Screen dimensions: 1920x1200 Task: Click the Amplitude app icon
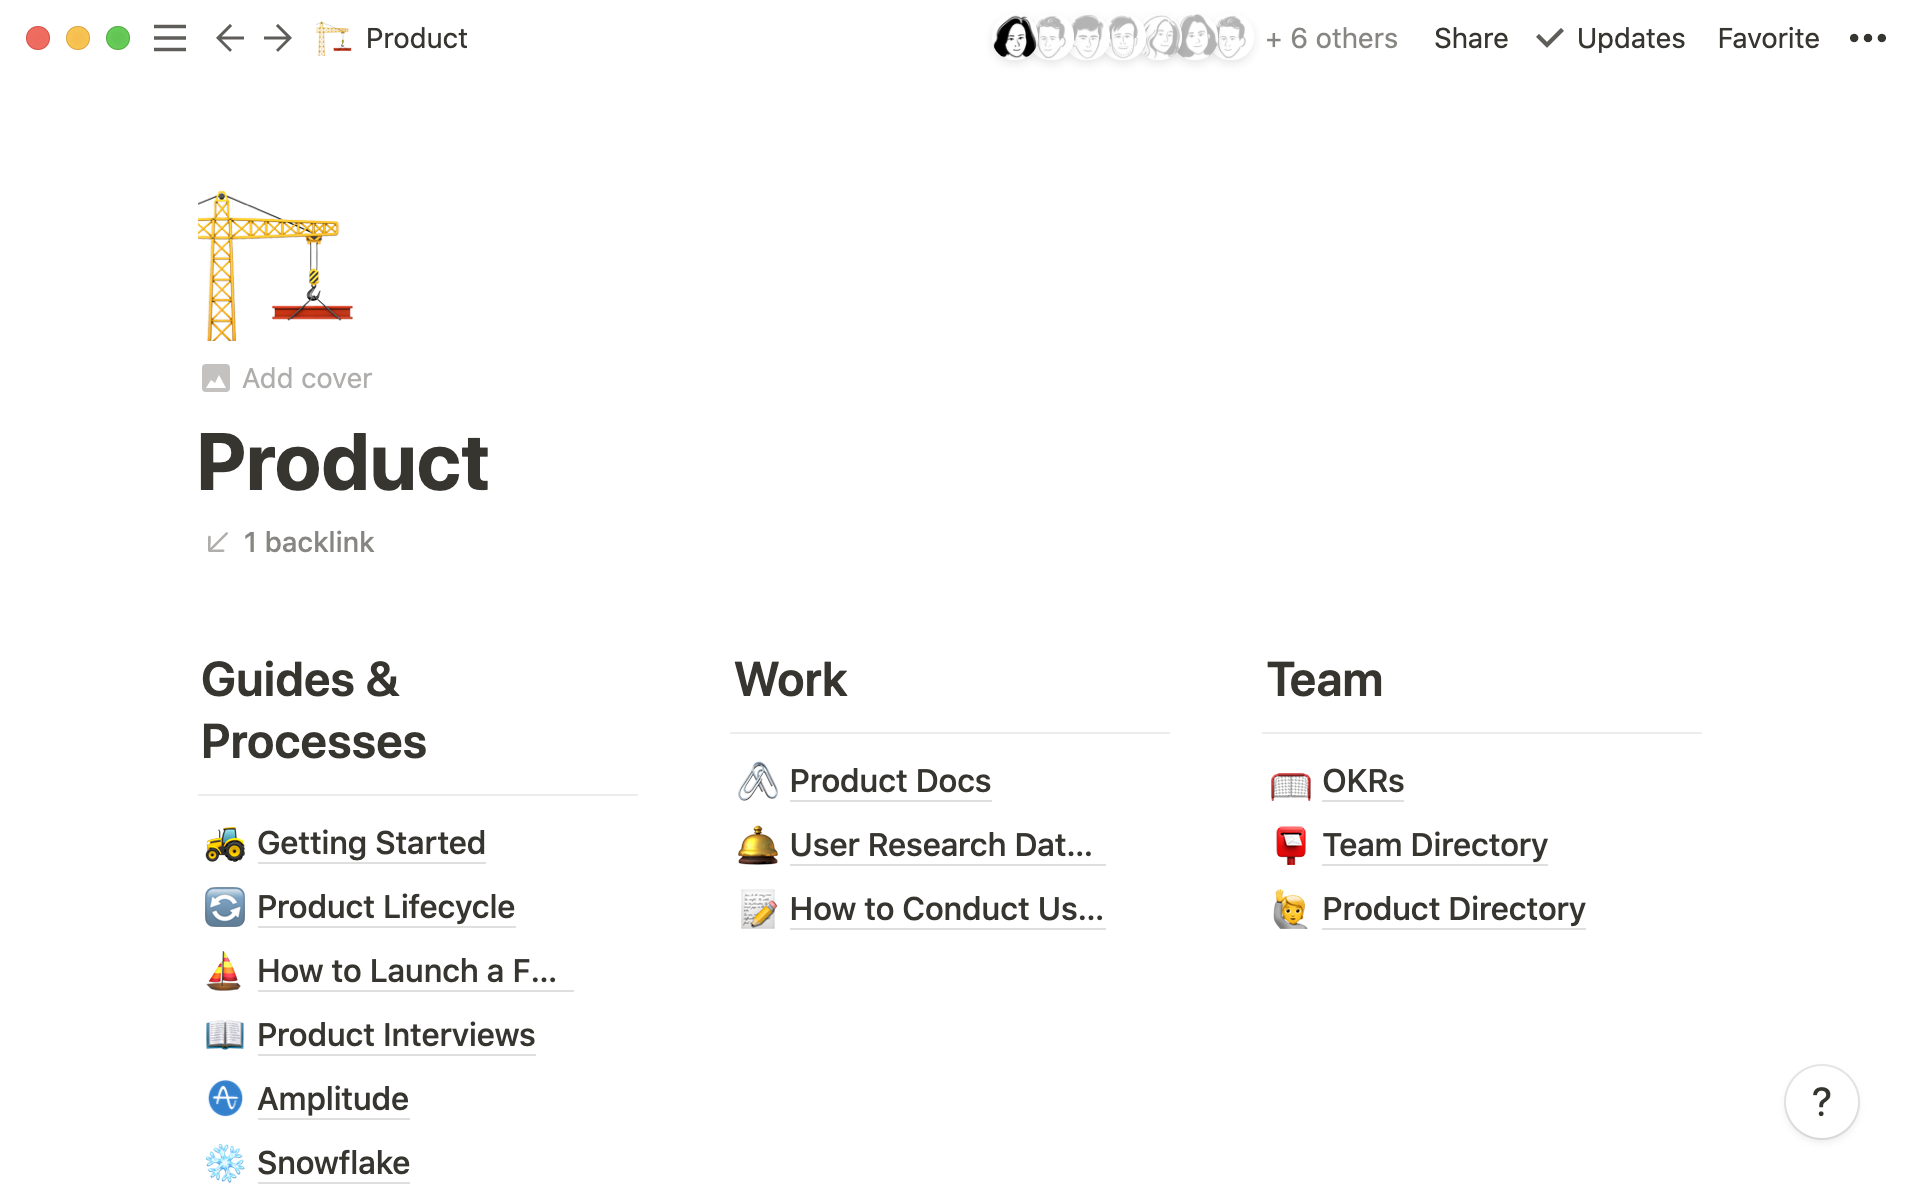[x=224, y=1099]
